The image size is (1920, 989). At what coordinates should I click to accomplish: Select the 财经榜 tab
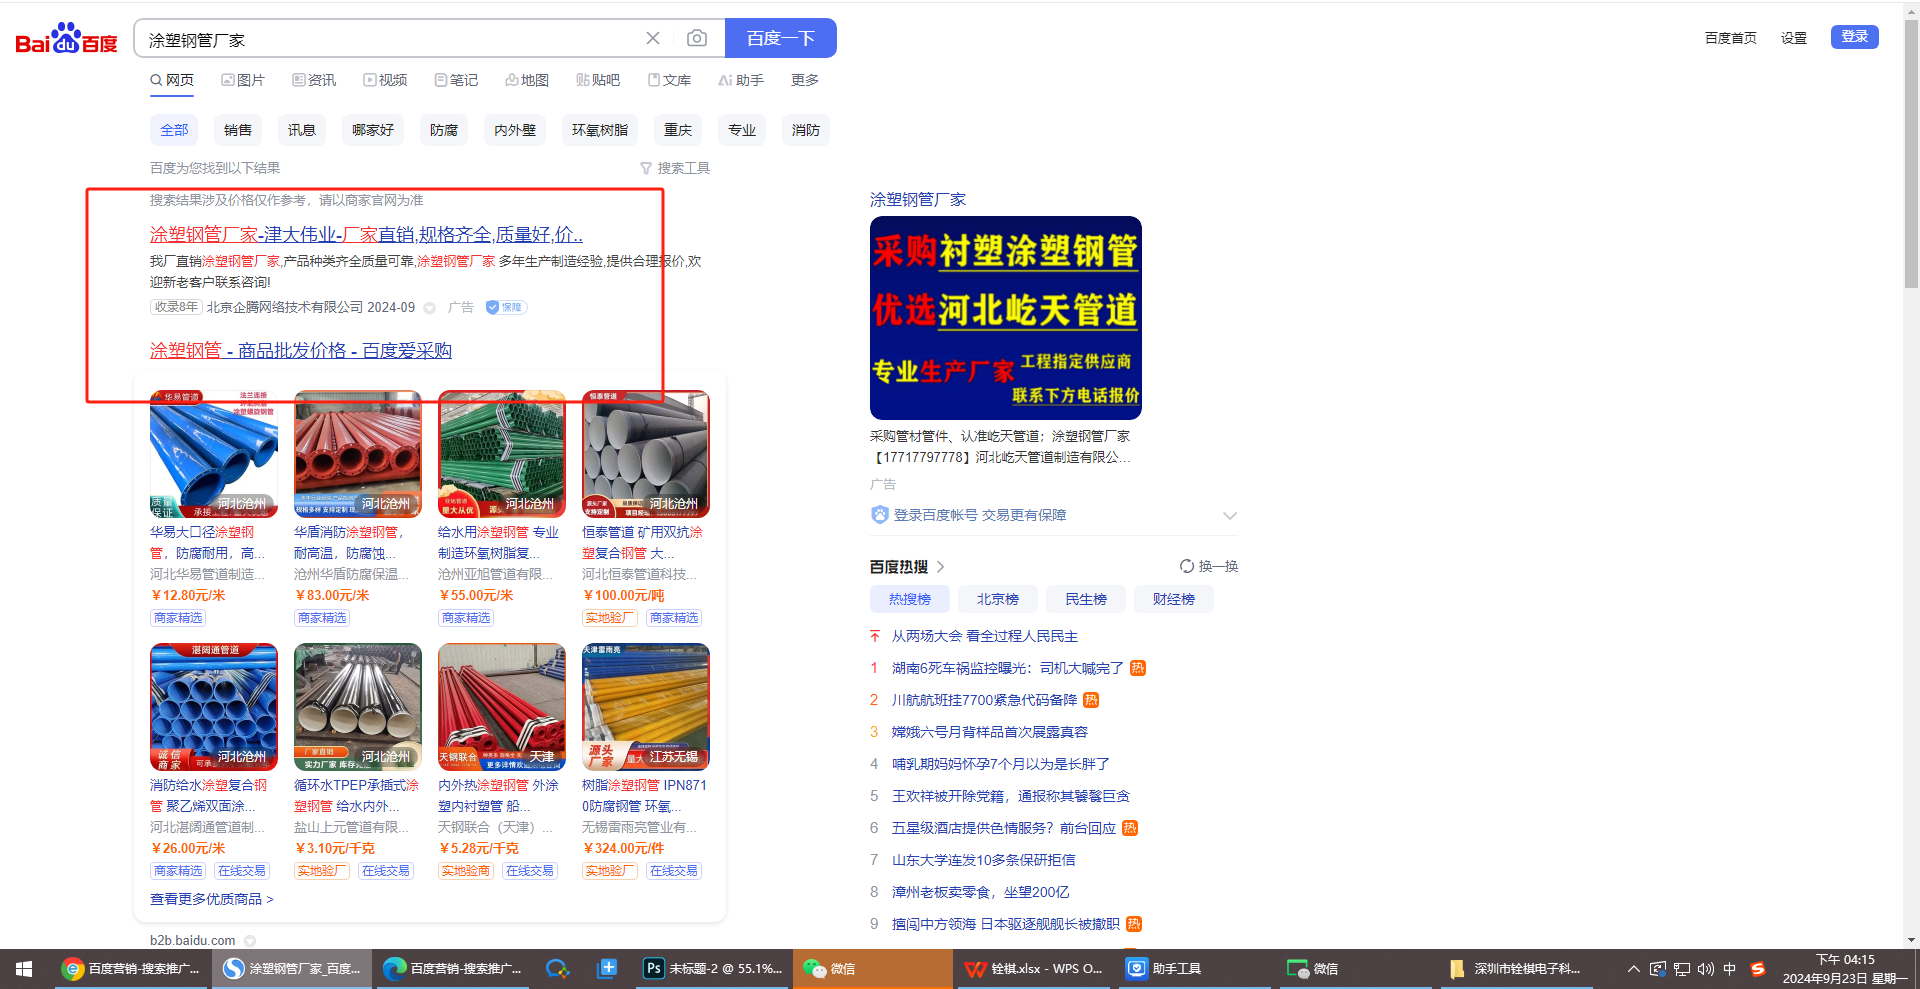[x=1174, y=599]
